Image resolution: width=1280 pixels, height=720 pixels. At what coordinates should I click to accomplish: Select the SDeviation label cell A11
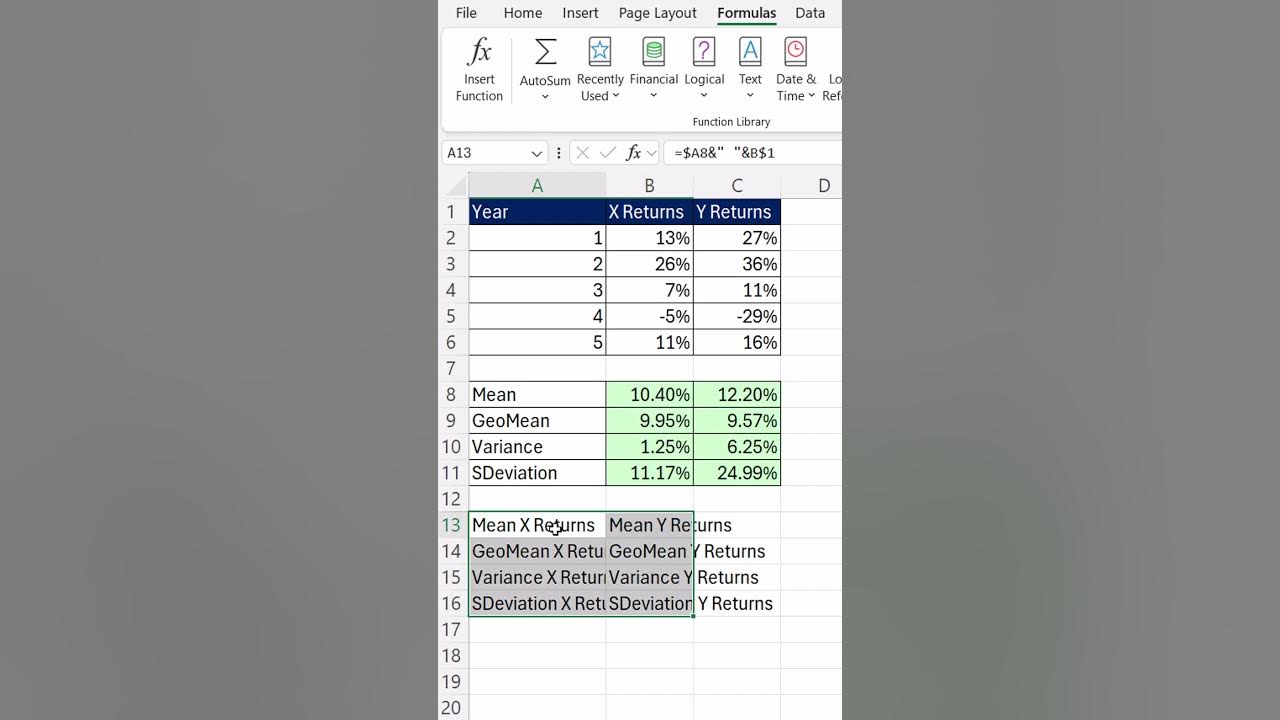click(537, 472)
